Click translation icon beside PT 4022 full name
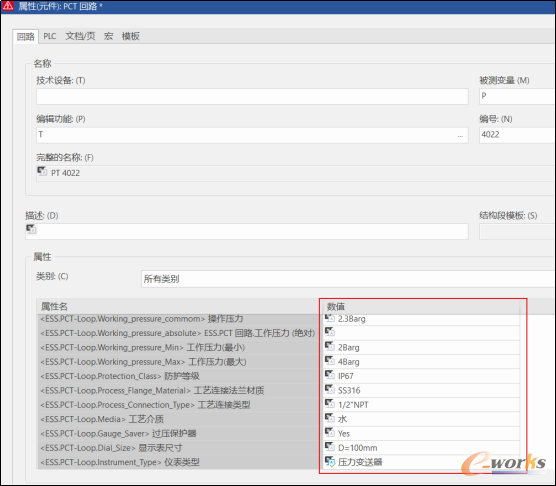 (42, 172)
